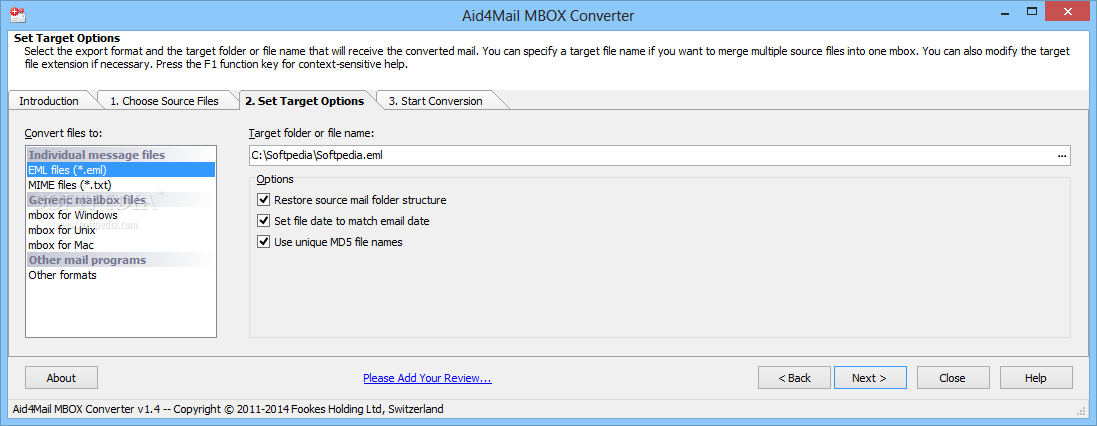This screenshot has width=1097, height=426.
Task: Click the Generic mailbox files header
Action: click(120, 200)
